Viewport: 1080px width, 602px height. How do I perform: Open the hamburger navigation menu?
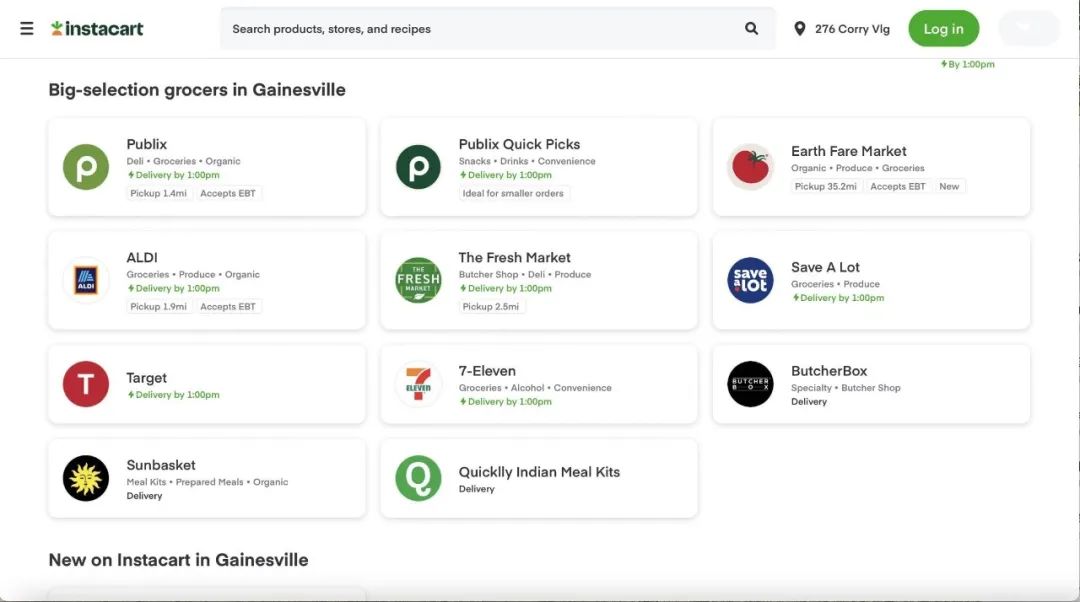tap(27, 28)
